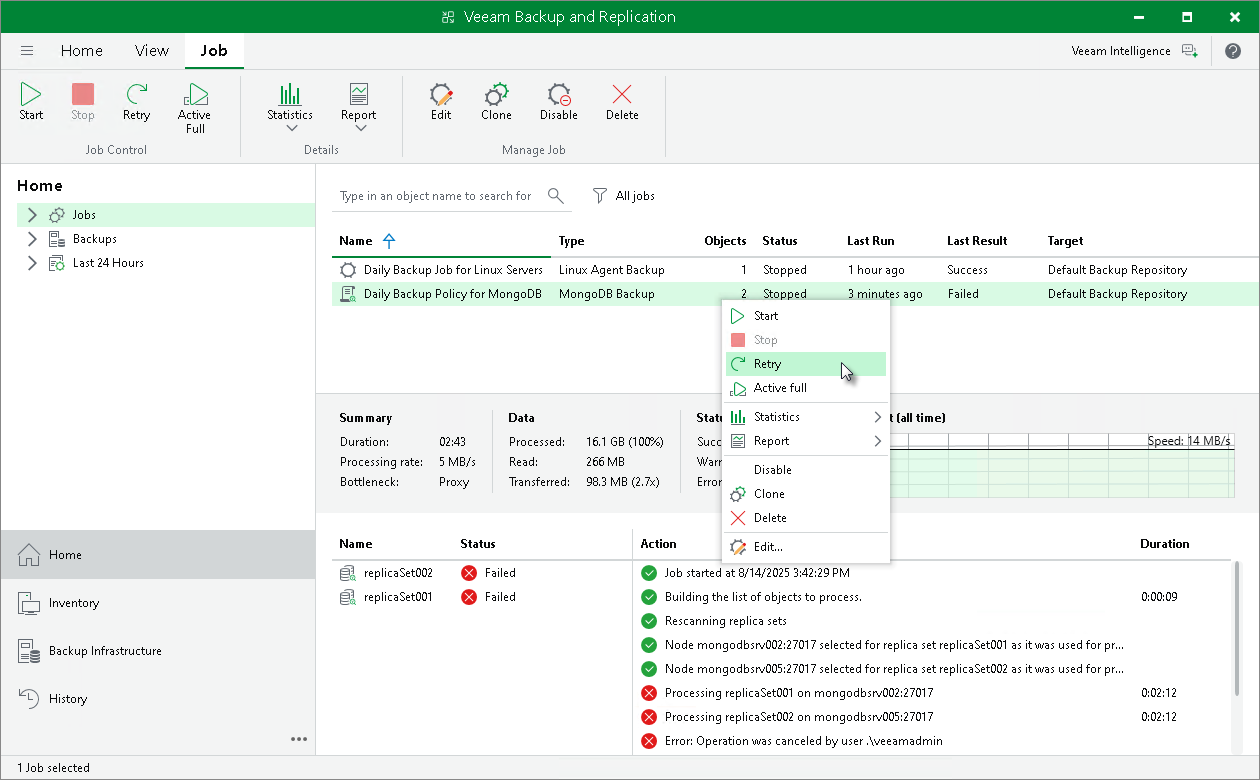Open the Backup Infrastructure view

click(106, 650)
